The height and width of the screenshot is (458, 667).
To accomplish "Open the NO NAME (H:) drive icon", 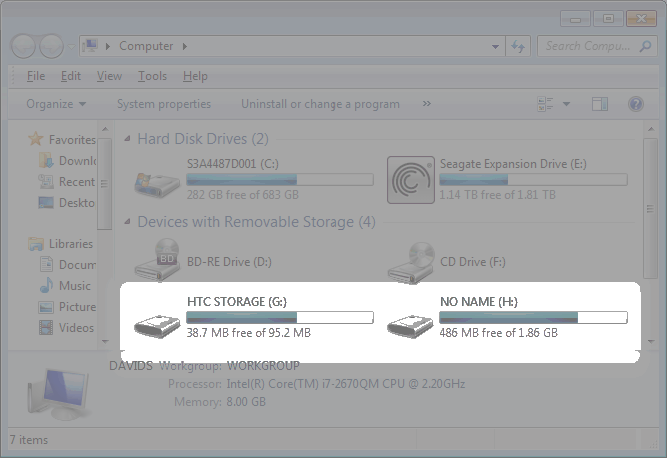I will pyautogui.click(x=410, y=323).
